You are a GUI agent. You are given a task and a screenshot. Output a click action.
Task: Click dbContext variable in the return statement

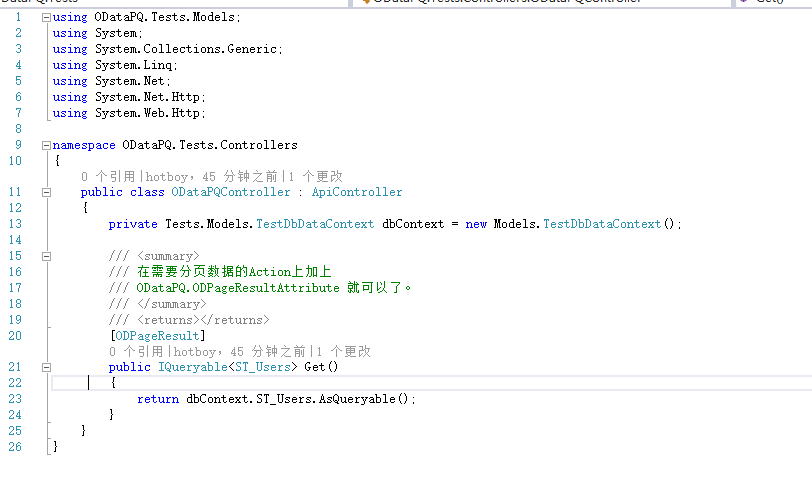point(219,399)
